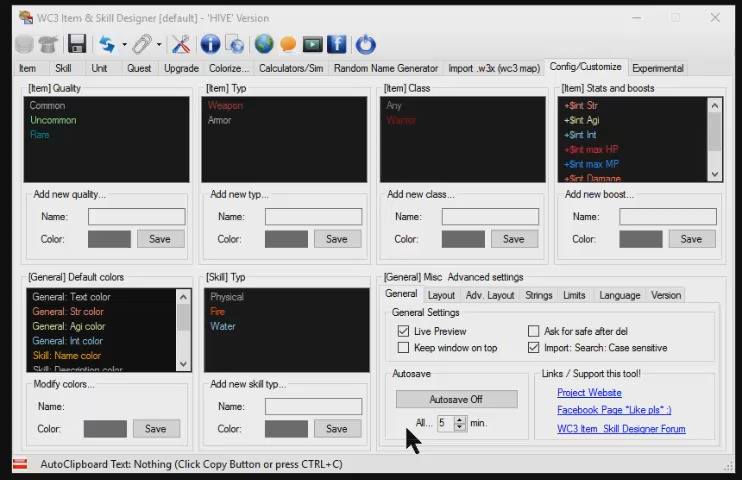Screen dimensions: 742x480
Task: Click the Autosave Off button
Action: pyautogui.click(x=456, y=399)
